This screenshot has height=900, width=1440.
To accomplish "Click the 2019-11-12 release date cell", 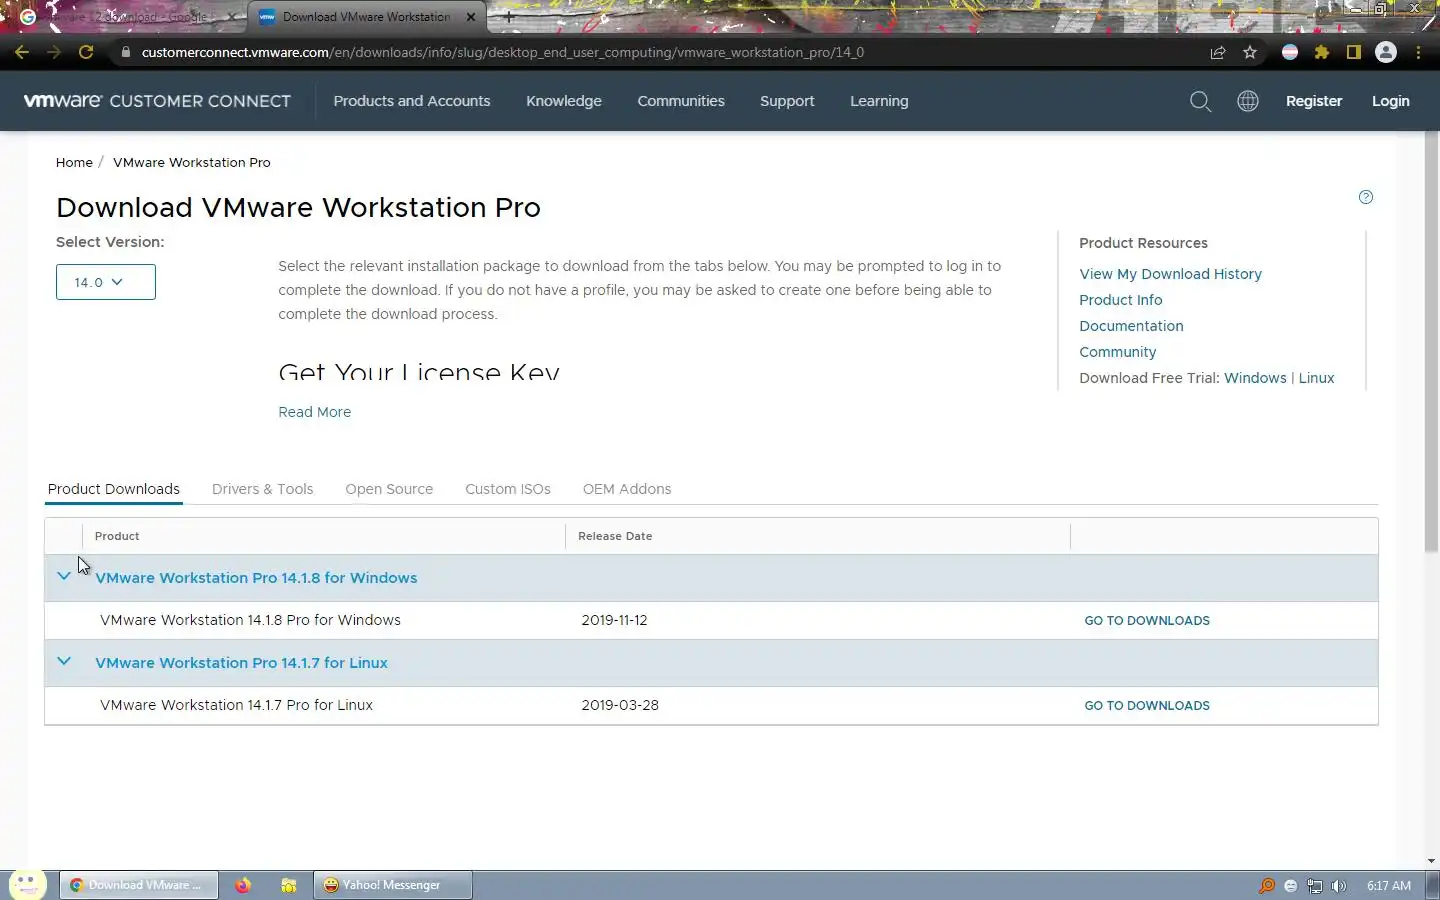I will pos(614,620).
